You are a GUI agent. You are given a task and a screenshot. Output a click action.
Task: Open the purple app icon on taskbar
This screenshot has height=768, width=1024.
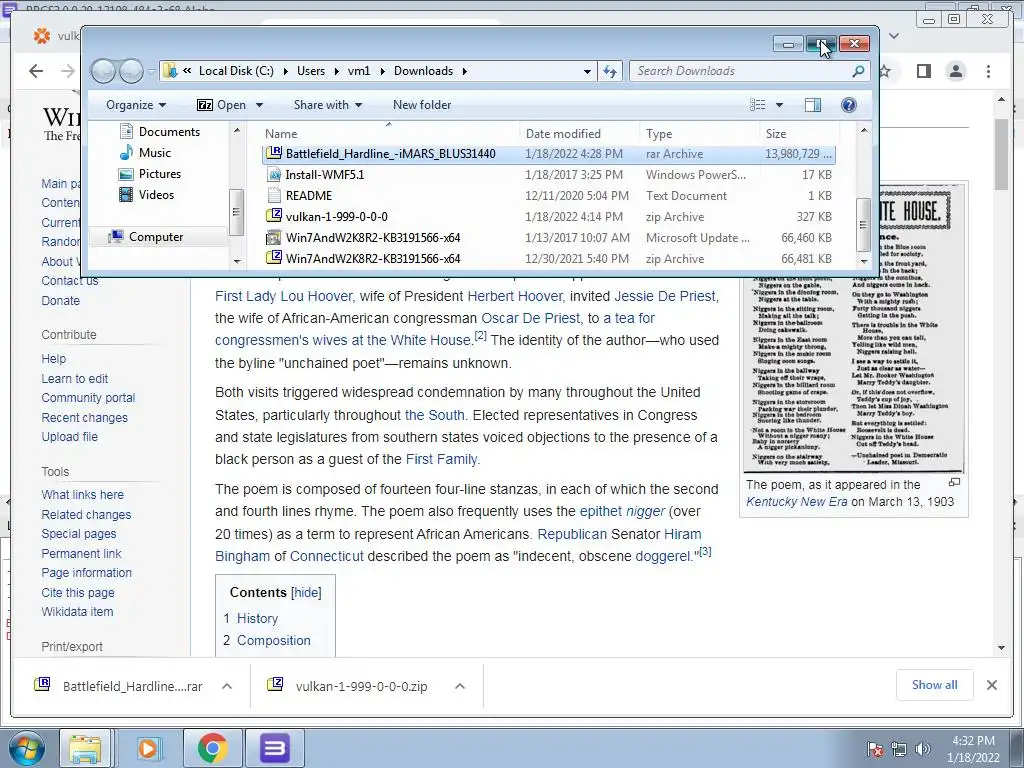[x=274, y=748]
